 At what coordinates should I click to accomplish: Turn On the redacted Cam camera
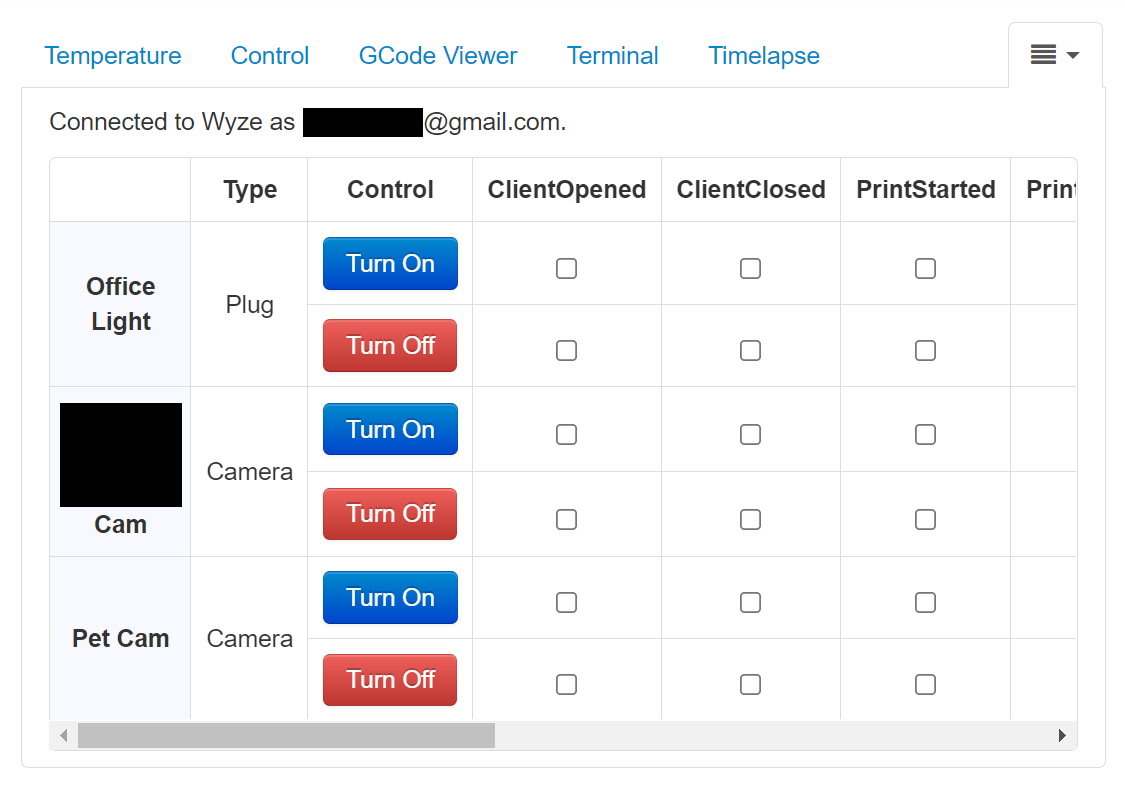click(390, 429)
